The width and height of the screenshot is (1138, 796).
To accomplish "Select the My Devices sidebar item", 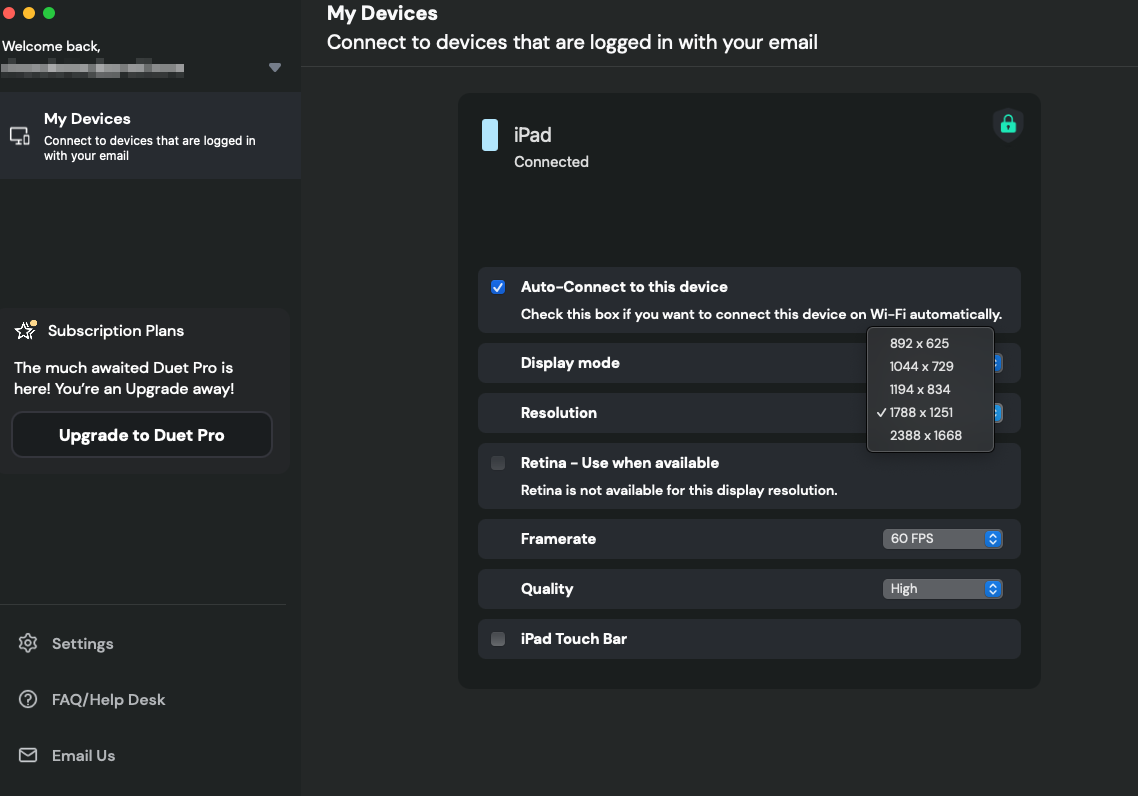I will point(150,136).
